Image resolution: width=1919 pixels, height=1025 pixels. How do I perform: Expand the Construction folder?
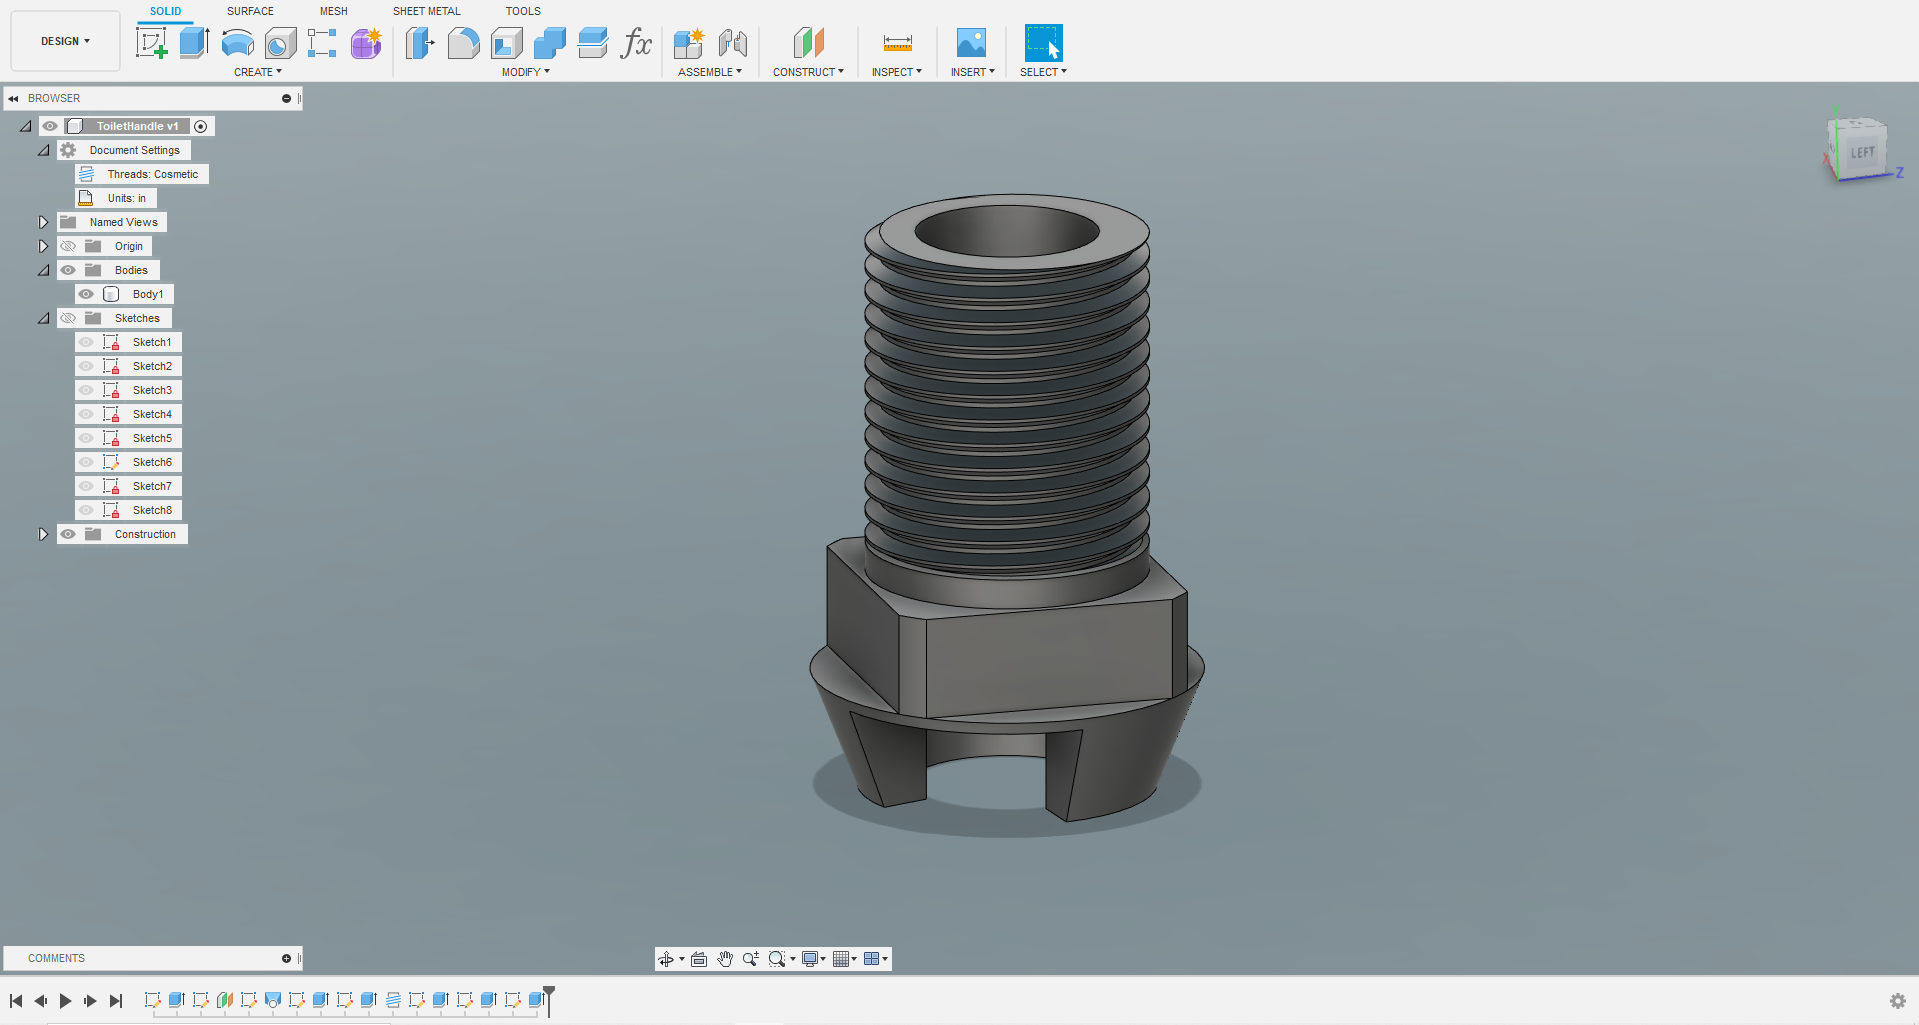pyautogui.click(x=43, y=534)
